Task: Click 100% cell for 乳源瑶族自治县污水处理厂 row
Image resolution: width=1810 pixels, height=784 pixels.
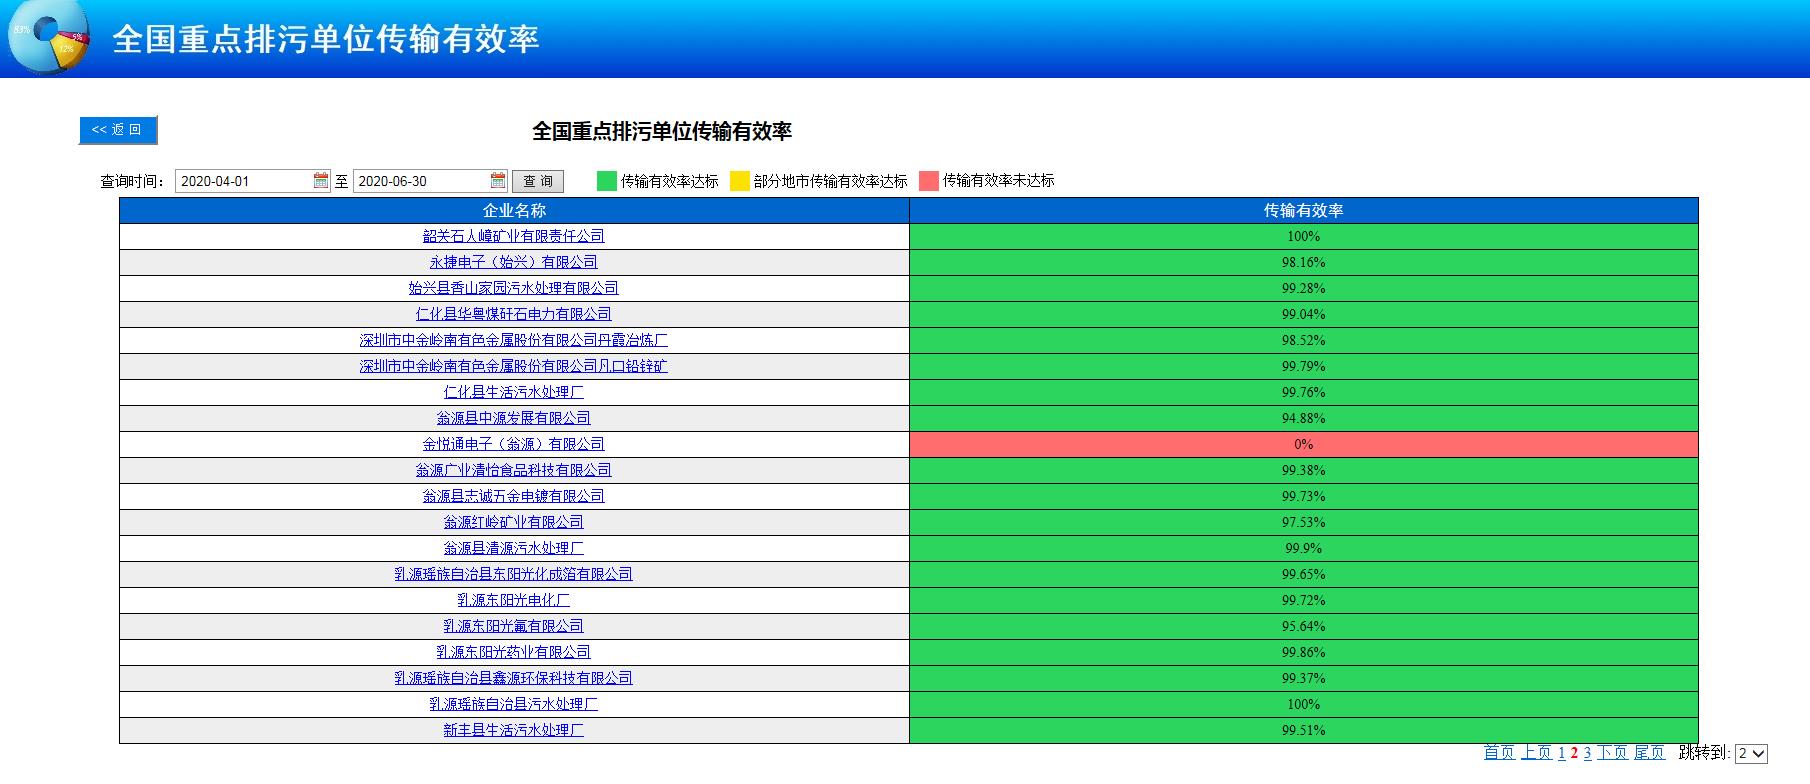Action: pos(1304,704)
